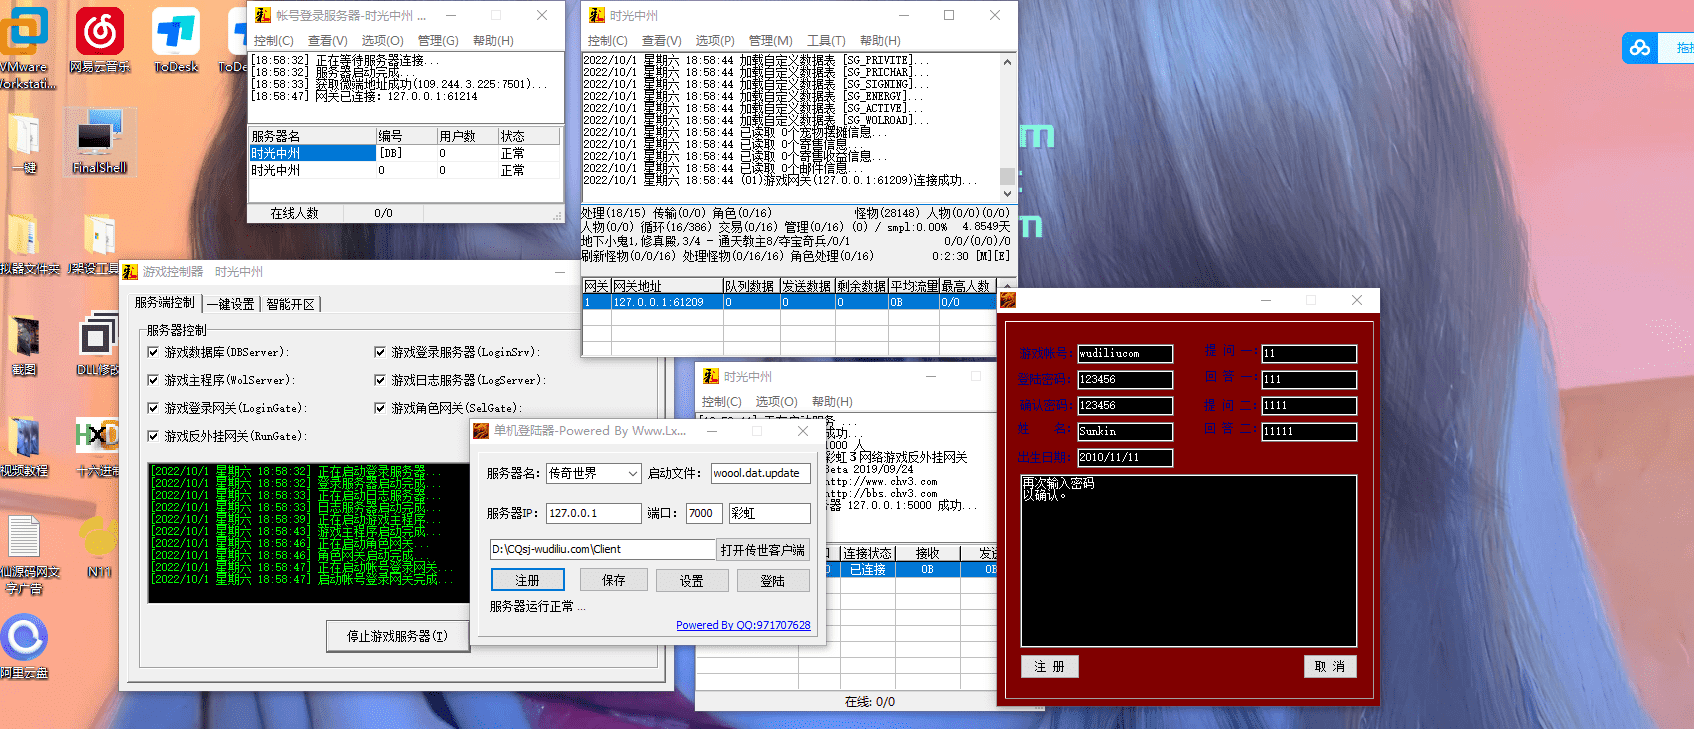Click the anti-cheat gateway 时光中州 window title icon
The image size is (1694, 729).
[x=711, y=376]
